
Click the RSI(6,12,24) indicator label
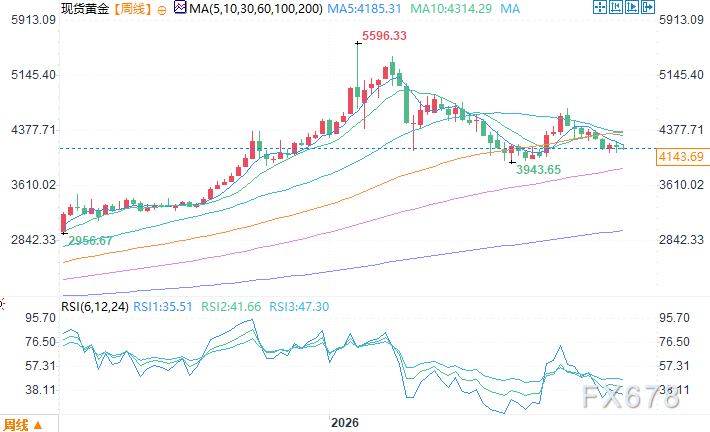coord(95,307)
